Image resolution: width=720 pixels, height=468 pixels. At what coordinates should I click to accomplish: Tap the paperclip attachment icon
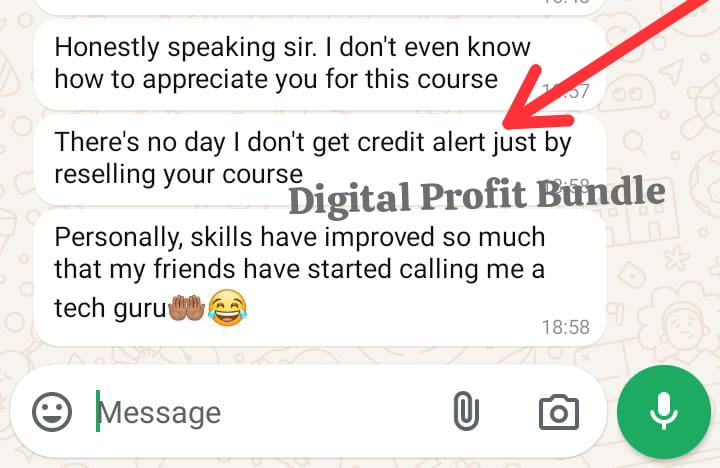click(466, 411)
